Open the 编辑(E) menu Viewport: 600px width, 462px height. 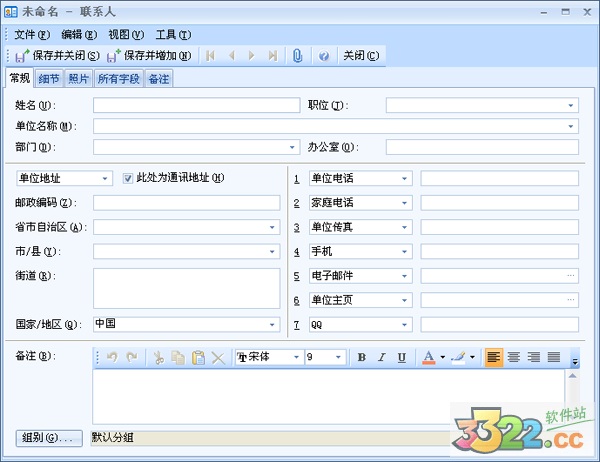79,35
